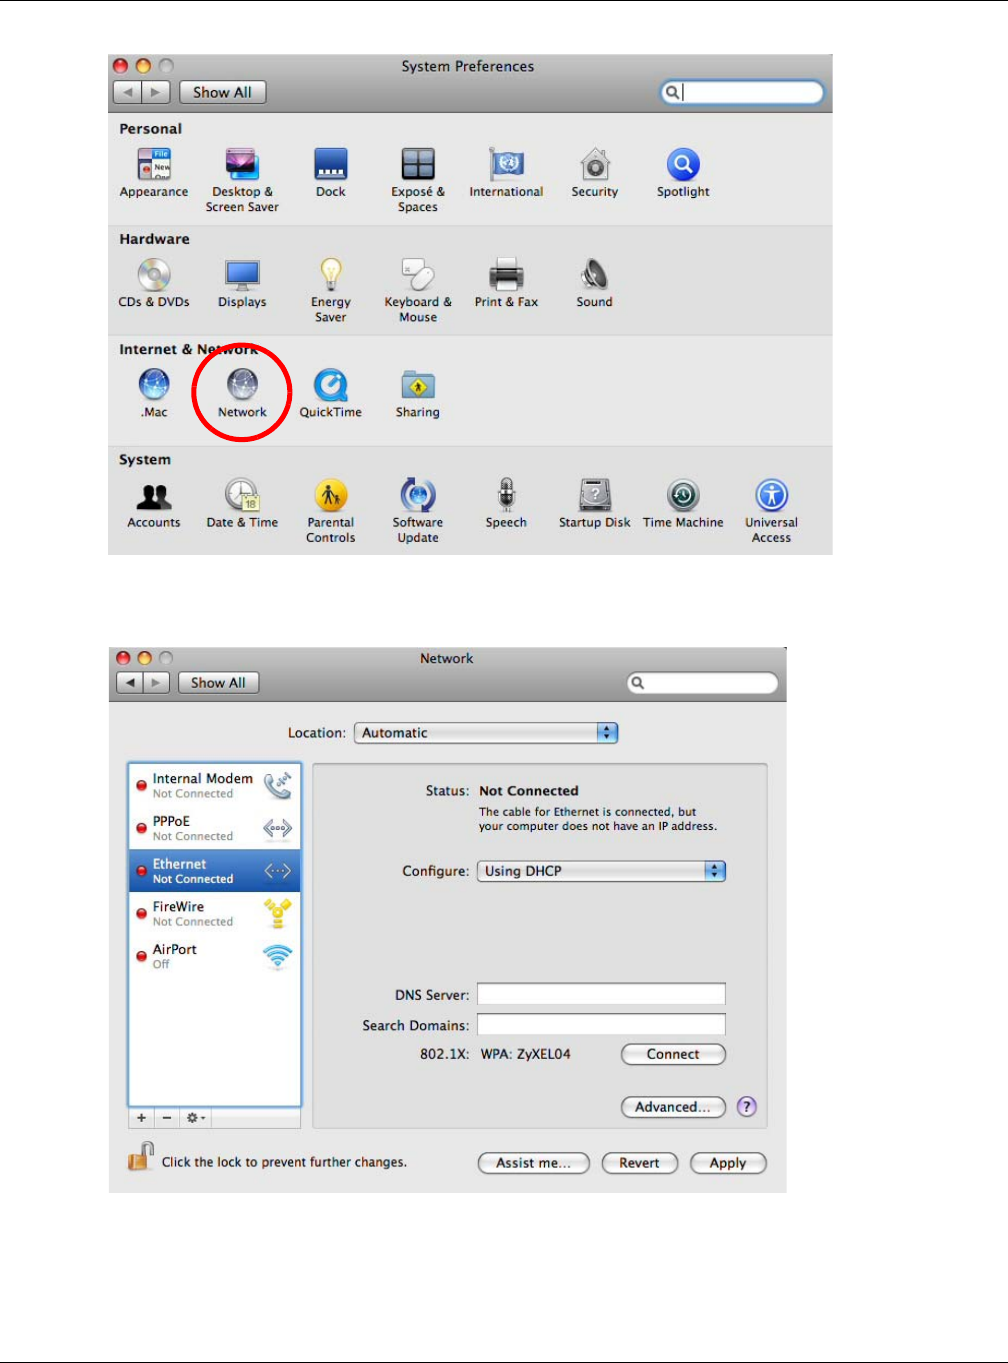Image resolution: width=1008 pixels, height=1363 pixels.
Task: Open the Configure dropdown showing Using DHCP
Action: (601, 871)
